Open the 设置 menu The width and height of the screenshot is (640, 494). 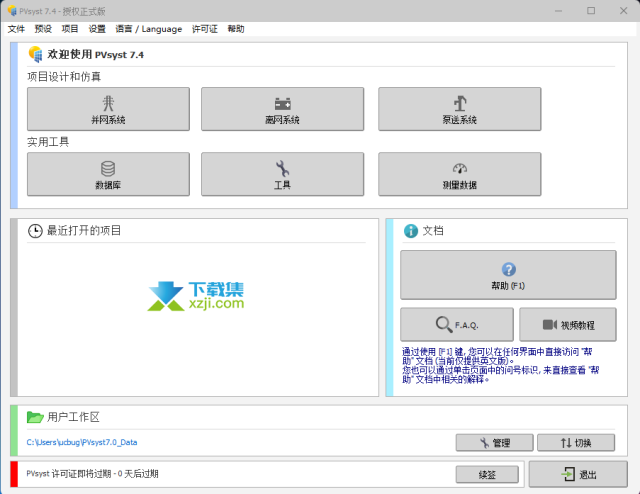click(x=97, y=29)
